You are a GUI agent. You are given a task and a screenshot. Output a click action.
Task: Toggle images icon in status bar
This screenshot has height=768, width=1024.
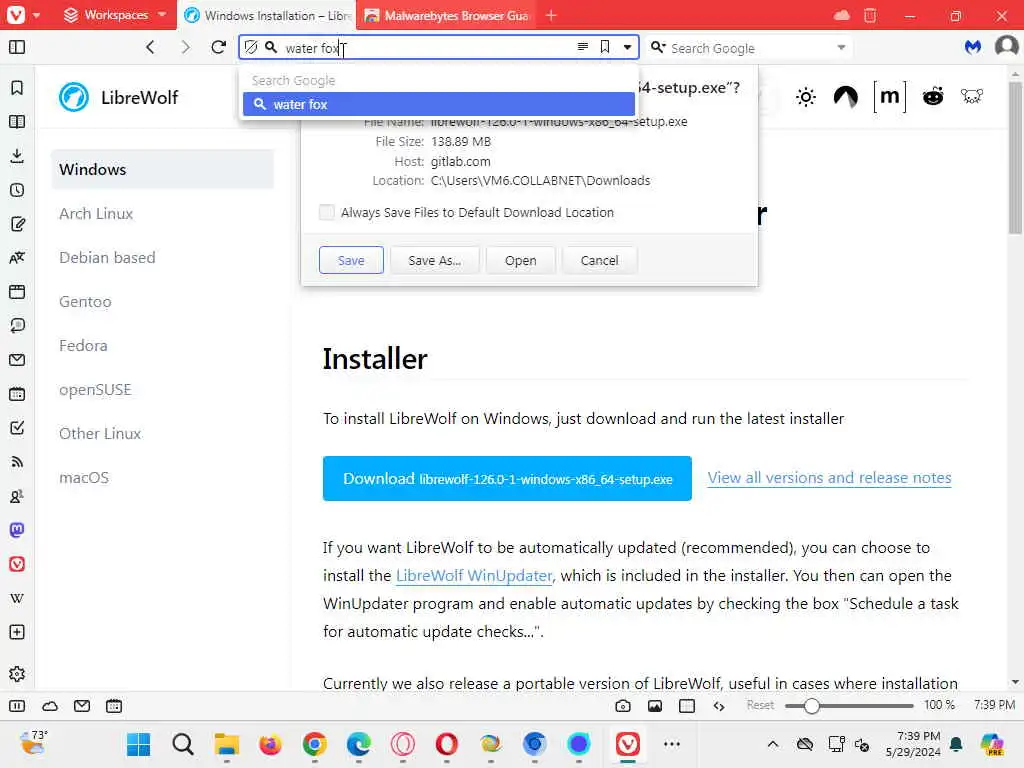click(655, 706)
